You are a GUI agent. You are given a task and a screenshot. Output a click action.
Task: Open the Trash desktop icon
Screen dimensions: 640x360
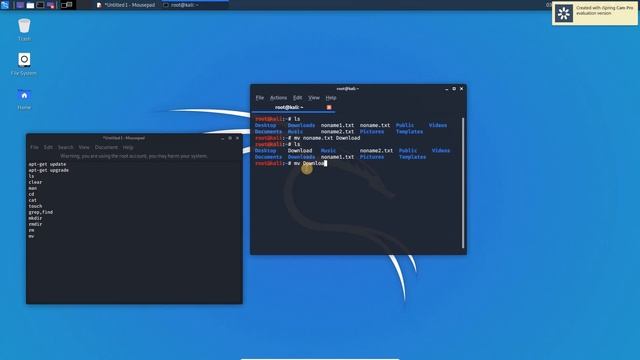point(24,29)
